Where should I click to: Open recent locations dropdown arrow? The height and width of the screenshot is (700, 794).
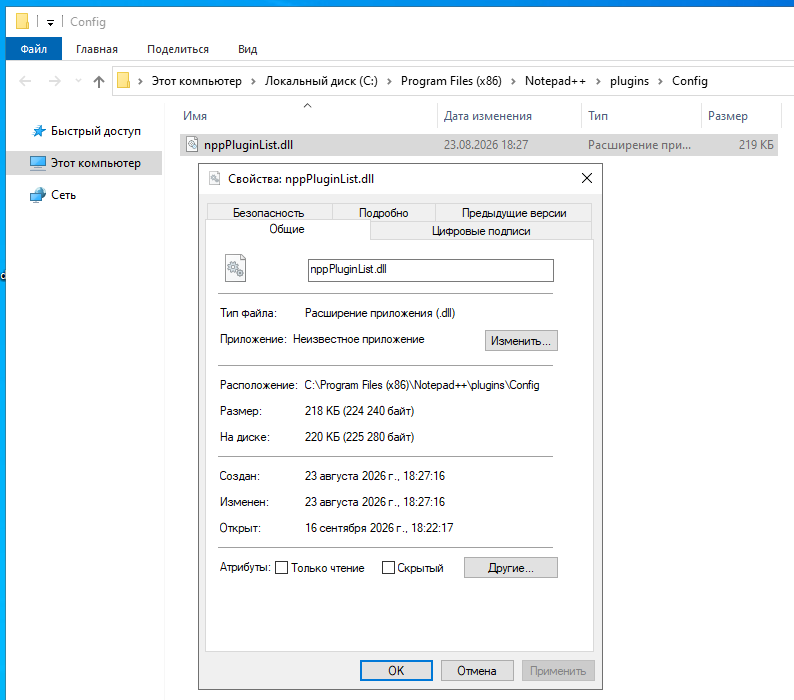click(78, 81)
